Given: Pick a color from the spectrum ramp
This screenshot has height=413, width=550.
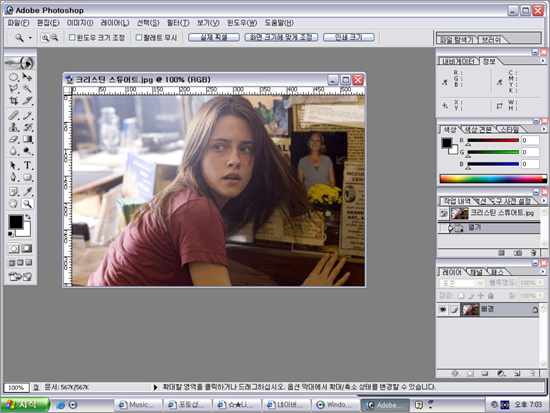Looking at the screenshot, I should coord(493,179).
